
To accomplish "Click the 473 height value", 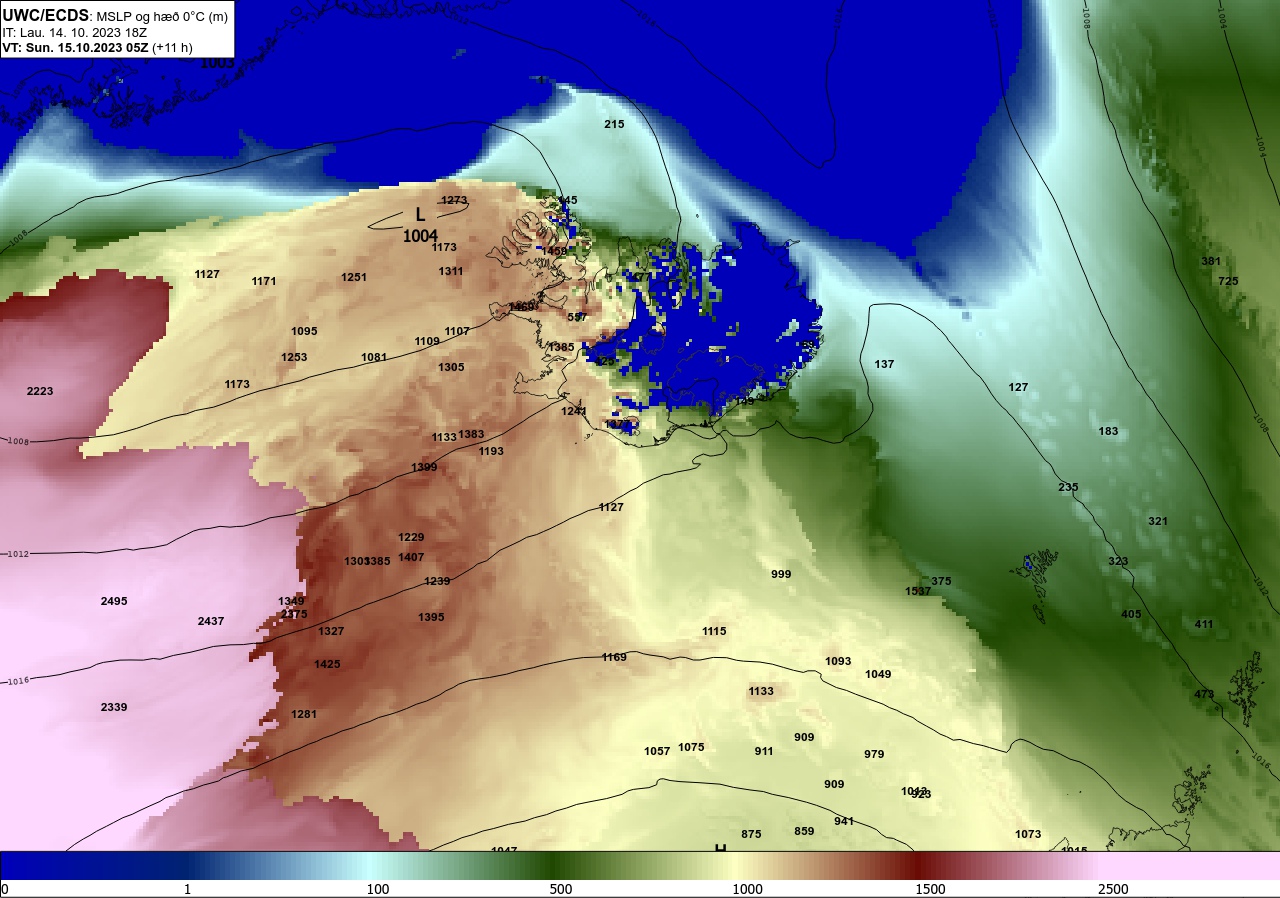I will click(x=1204, y=694).
